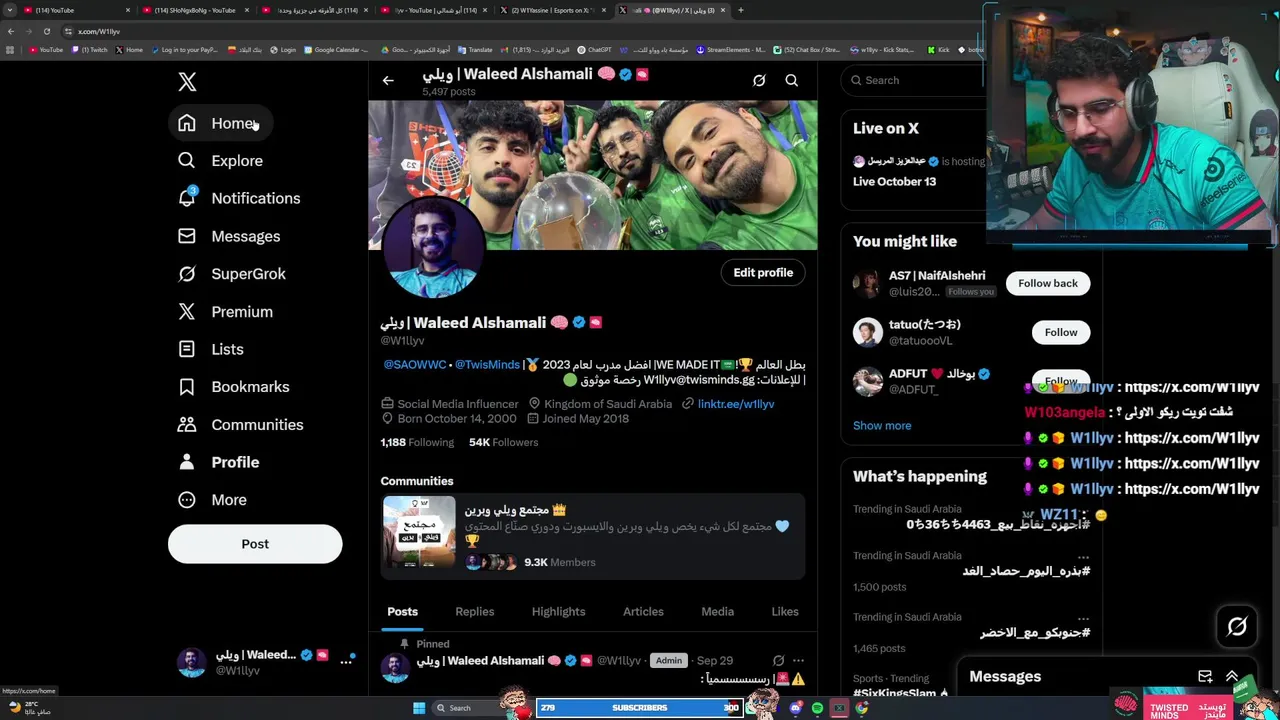Open the Translate bookmark

point(475,49)
